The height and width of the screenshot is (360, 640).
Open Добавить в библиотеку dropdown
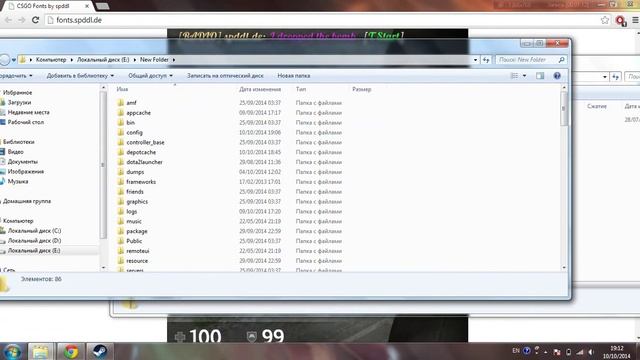pyautogui.click(x=80, y=76)
